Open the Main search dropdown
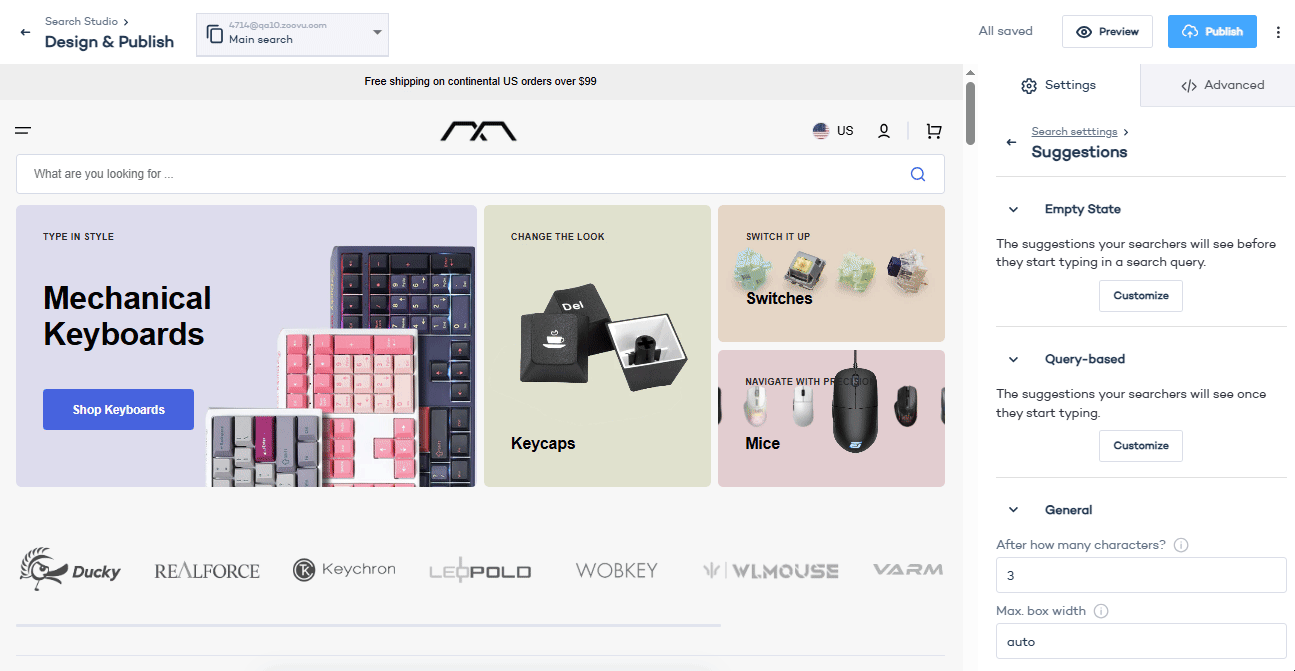1295x671 pixels. [x=377, y=33]
